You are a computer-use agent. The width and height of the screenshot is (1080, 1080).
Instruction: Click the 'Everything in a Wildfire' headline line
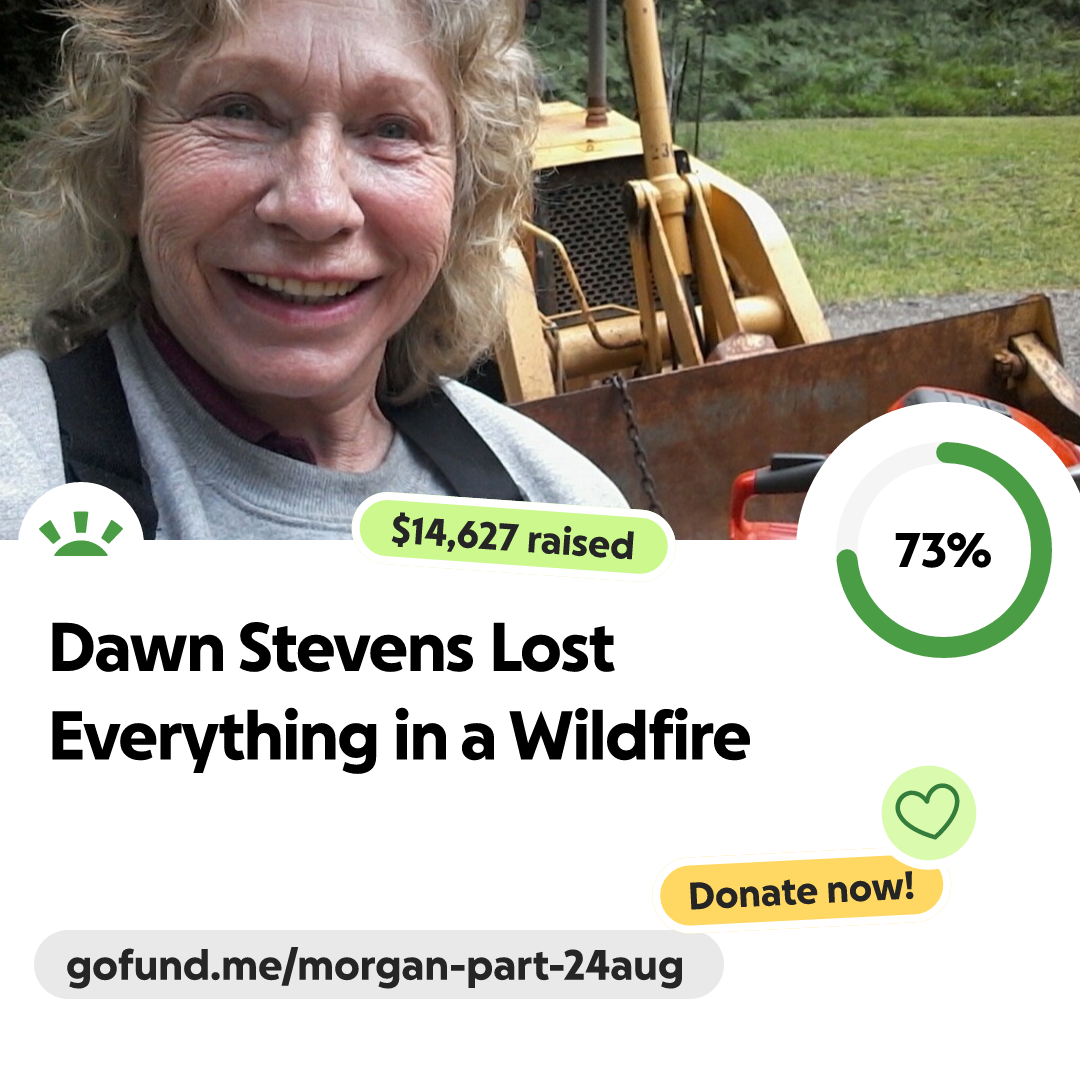coord(399,737)
